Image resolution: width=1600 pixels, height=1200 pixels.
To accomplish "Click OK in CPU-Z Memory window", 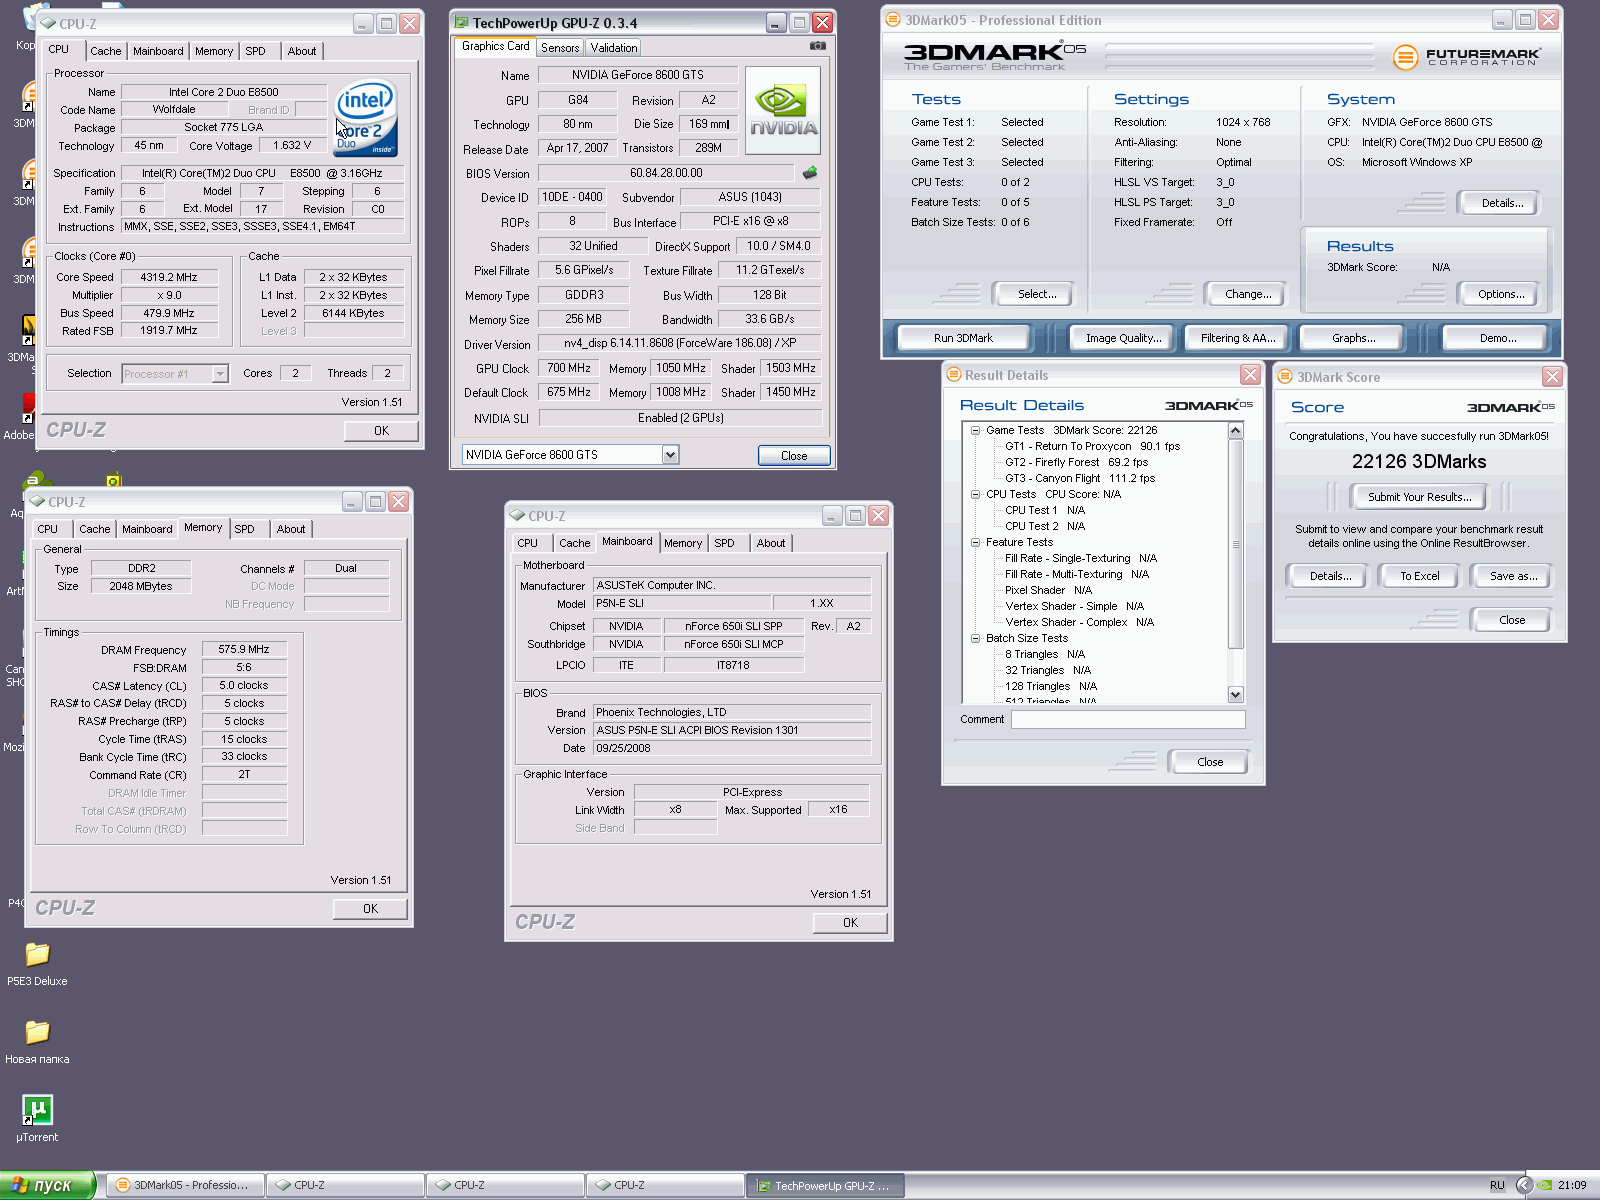I will (x=370, y=909).
